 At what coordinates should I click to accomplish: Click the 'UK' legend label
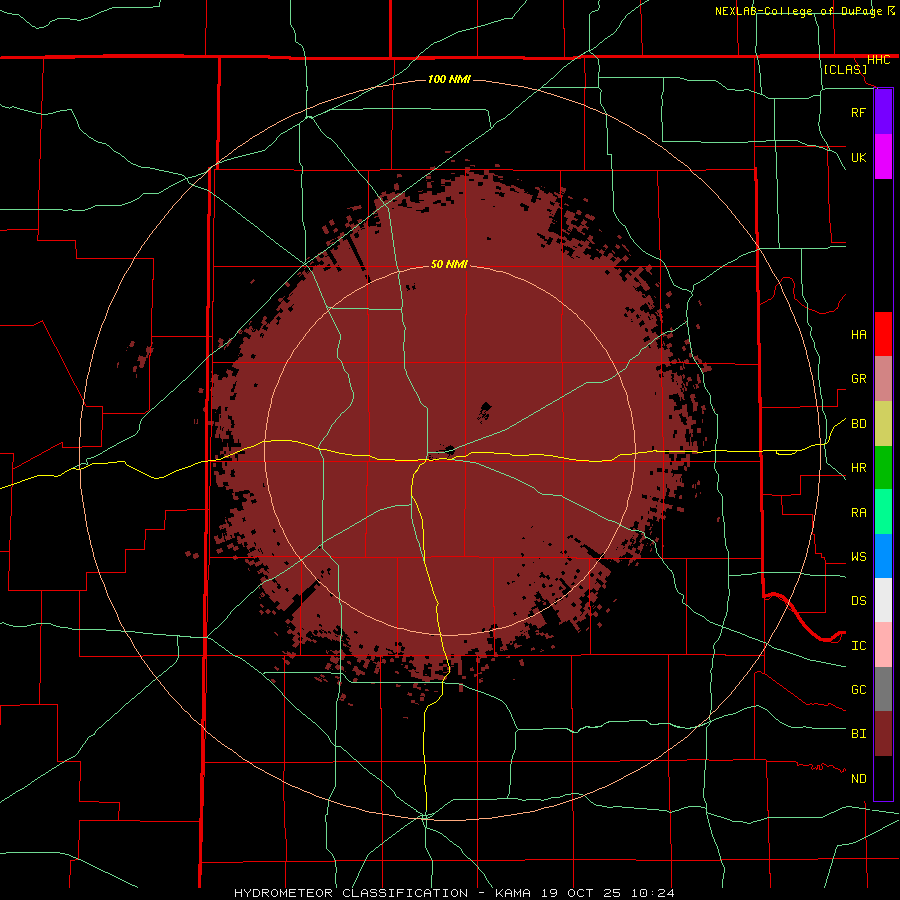(x=858, y=157)
